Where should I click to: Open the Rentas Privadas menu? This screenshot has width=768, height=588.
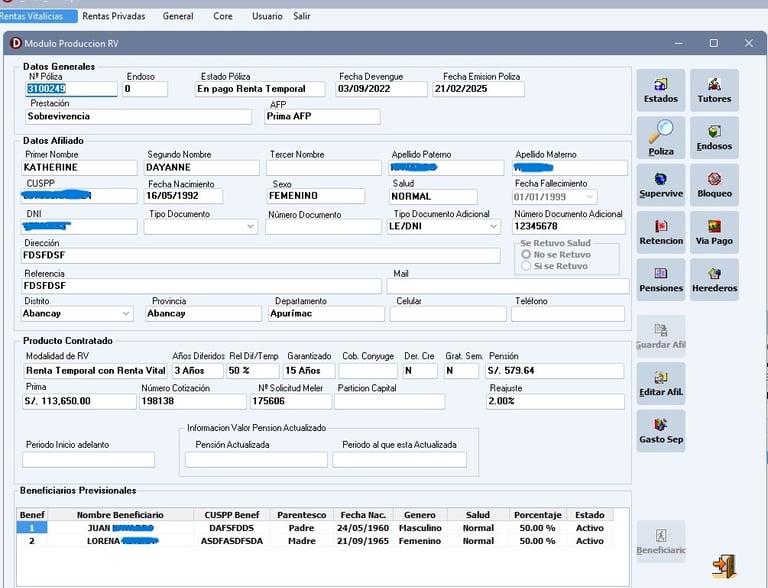(x=114, y=16)
